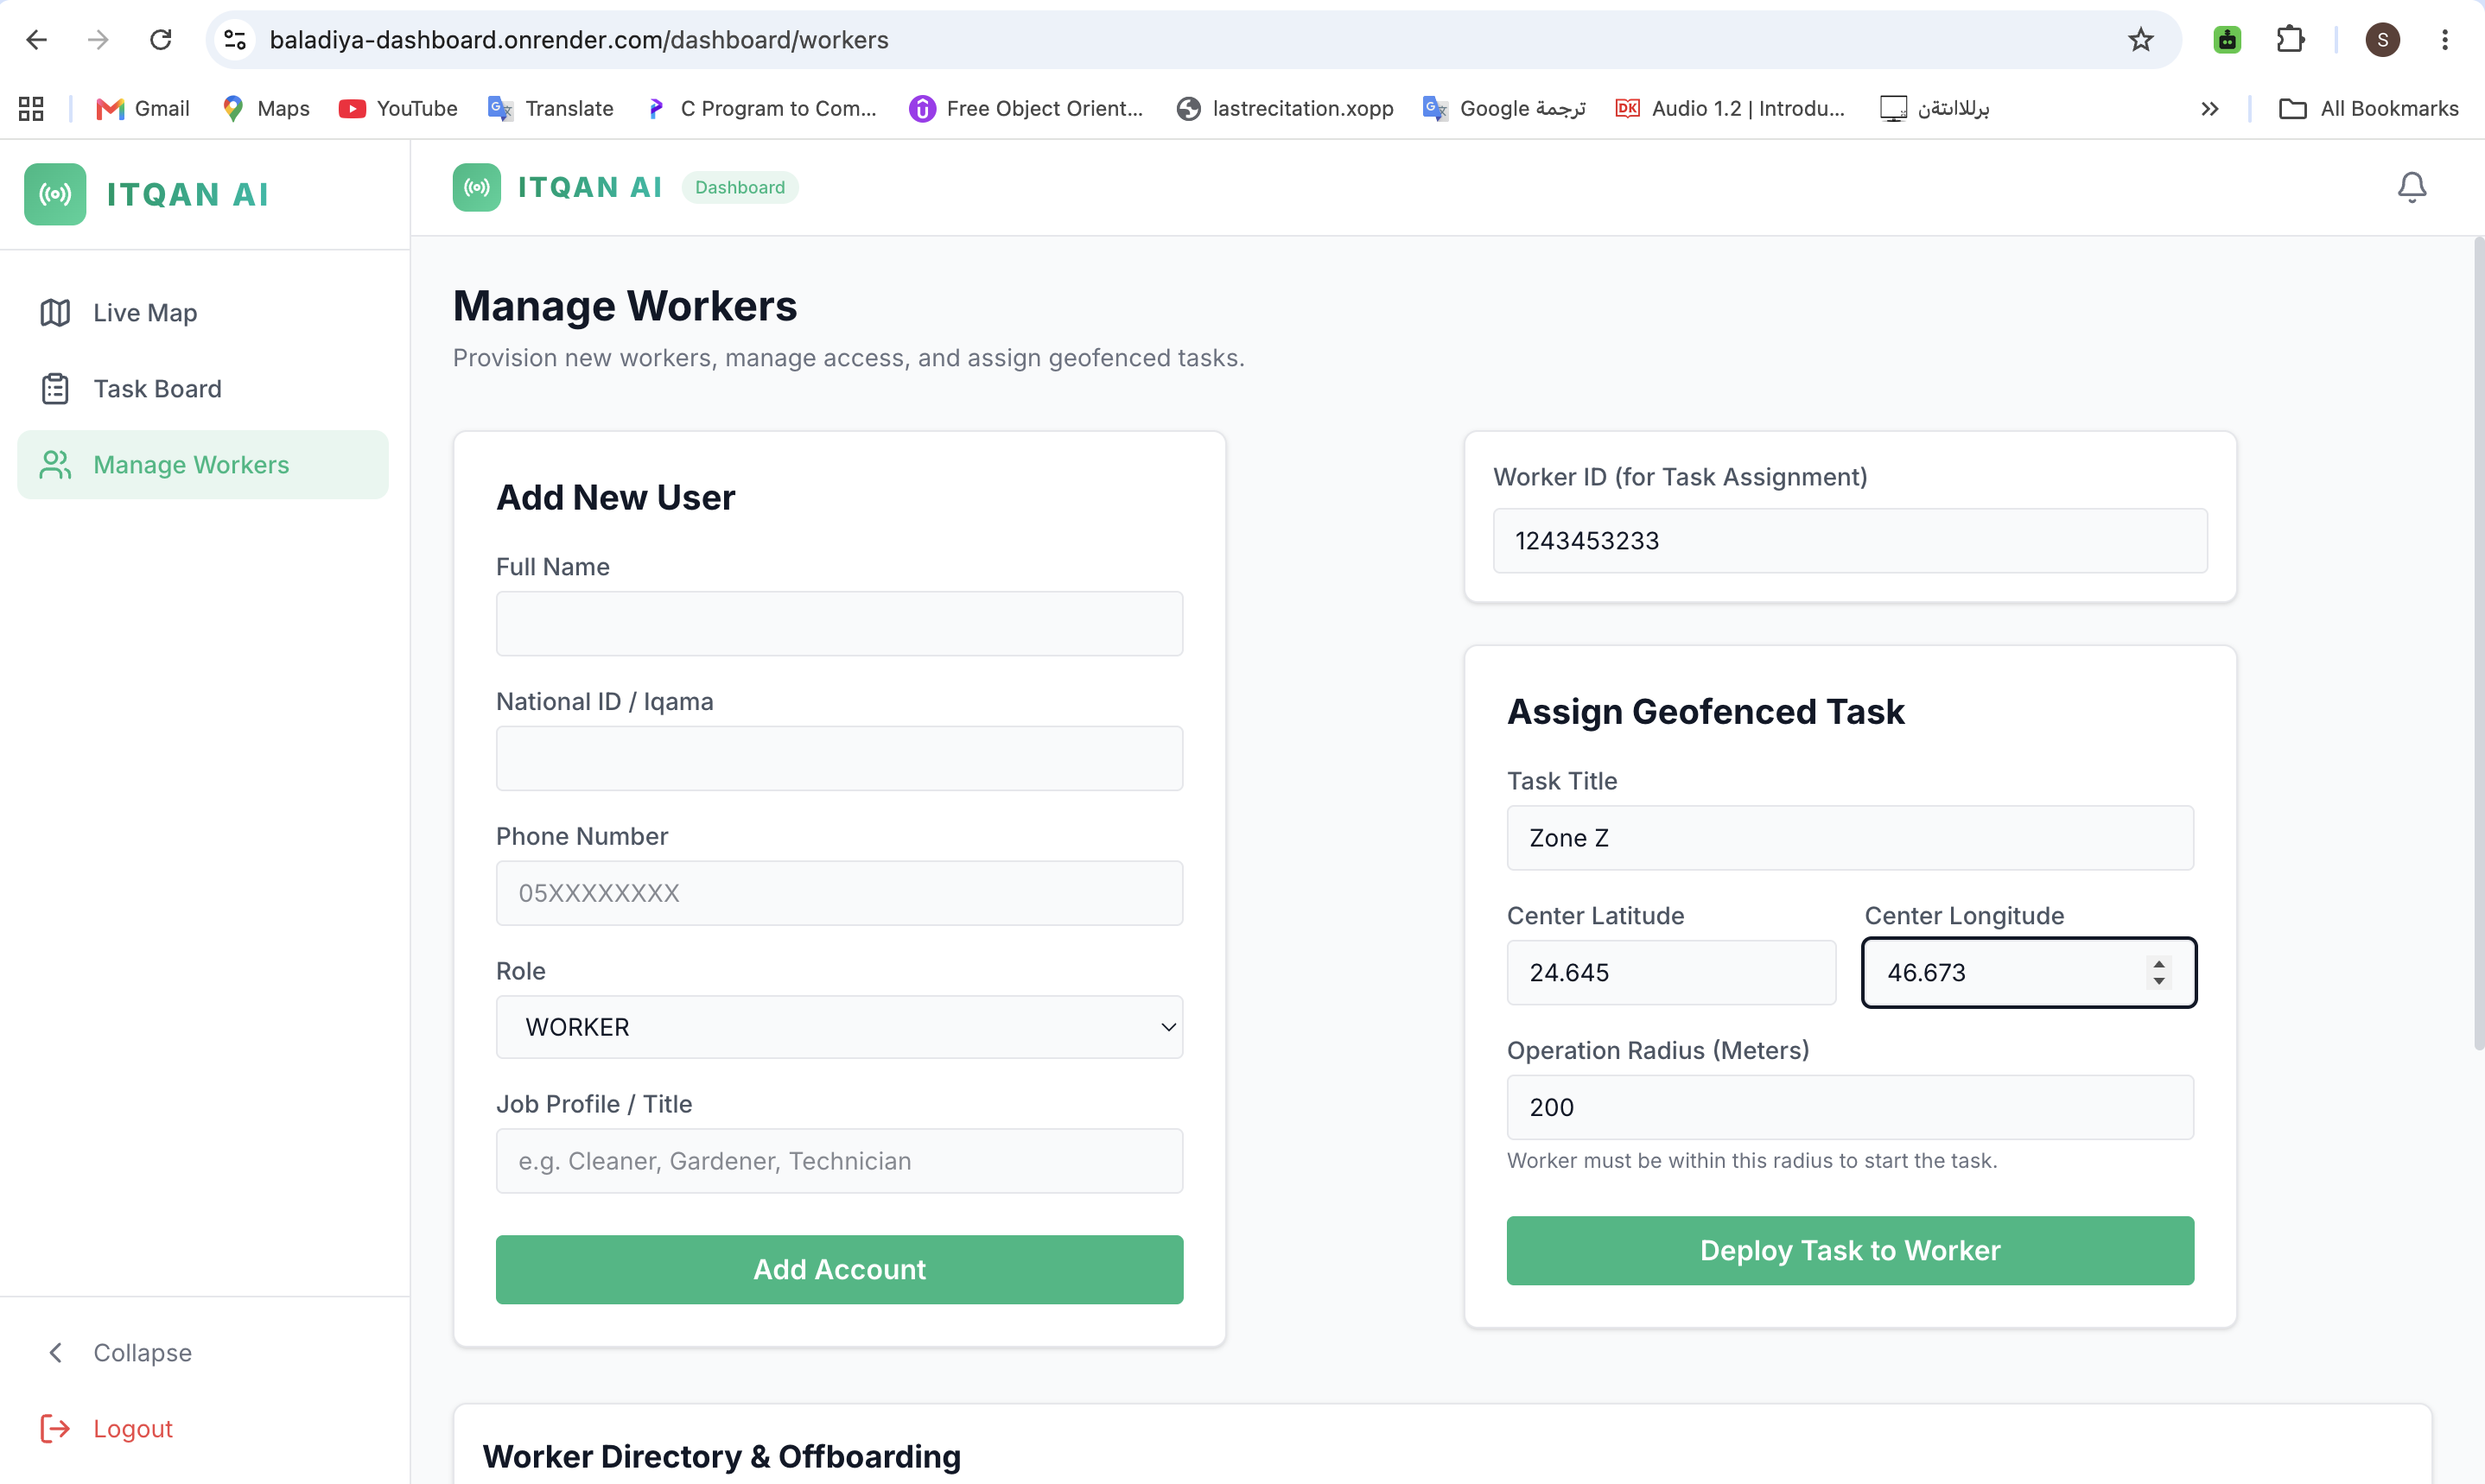Open C Program to Com... bookmark

(x=761, y=108)
